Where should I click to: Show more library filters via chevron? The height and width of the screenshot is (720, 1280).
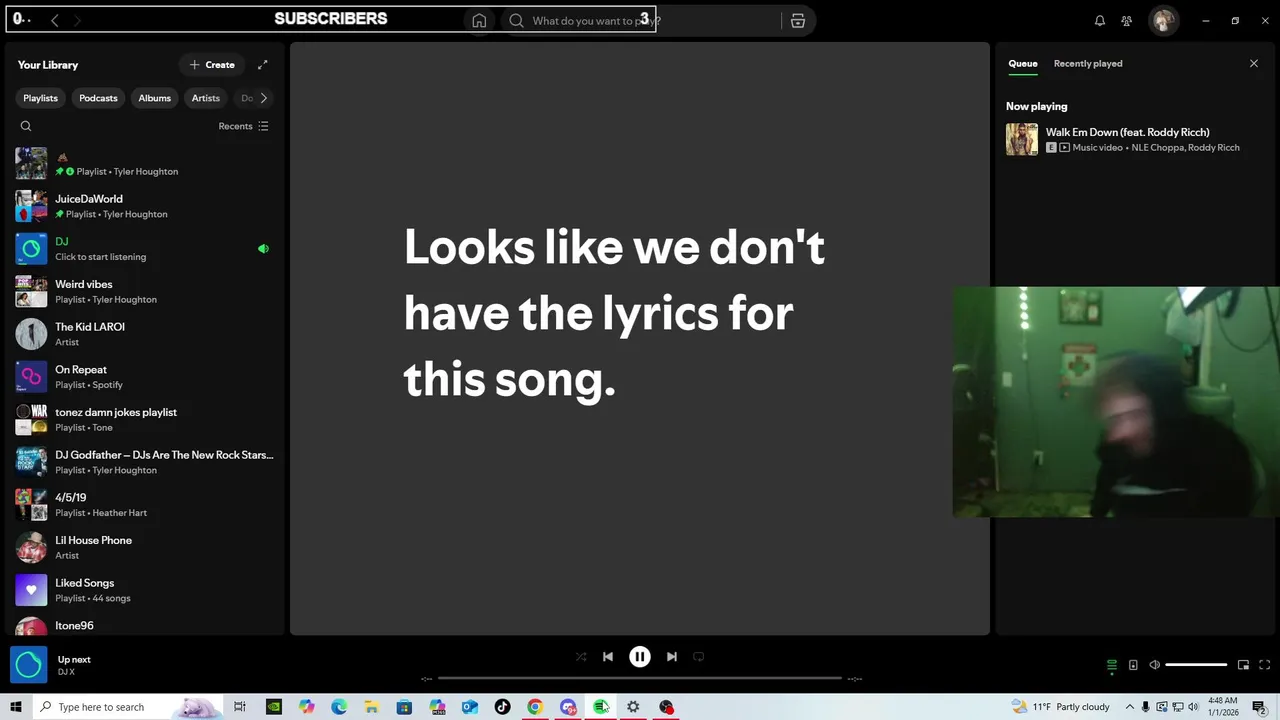click(x=264, y=98)
